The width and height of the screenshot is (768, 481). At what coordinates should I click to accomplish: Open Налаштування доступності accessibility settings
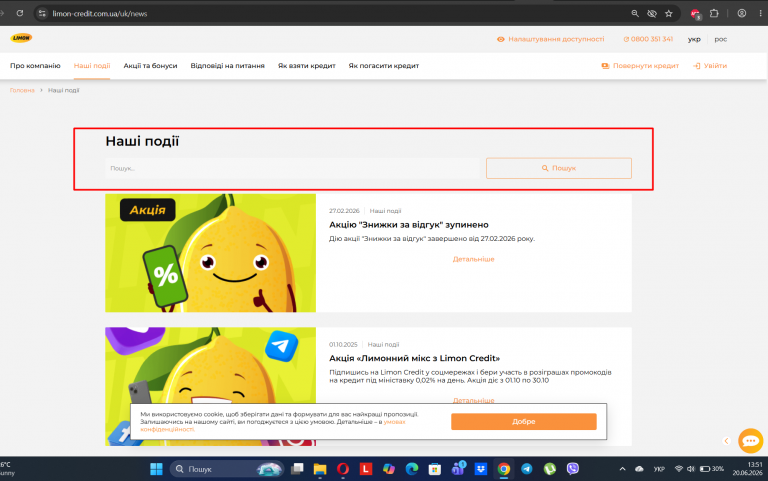click(x=551, y=39)
